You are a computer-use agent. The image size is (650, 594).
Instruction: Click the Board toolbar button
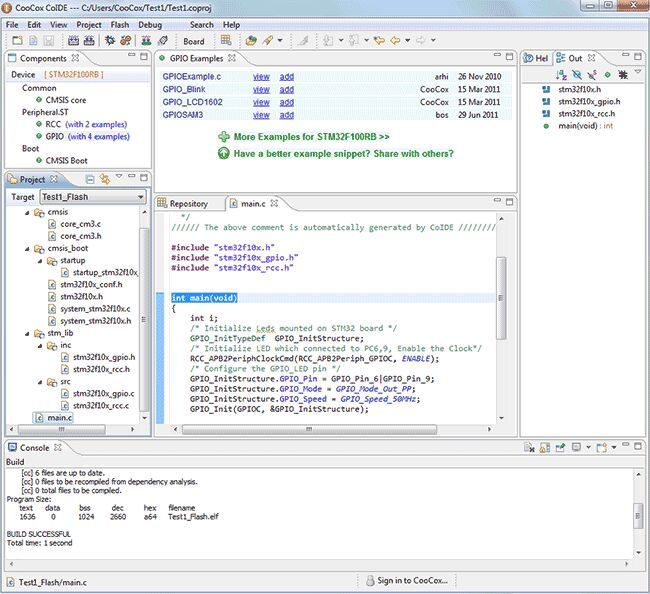[194, 41]
